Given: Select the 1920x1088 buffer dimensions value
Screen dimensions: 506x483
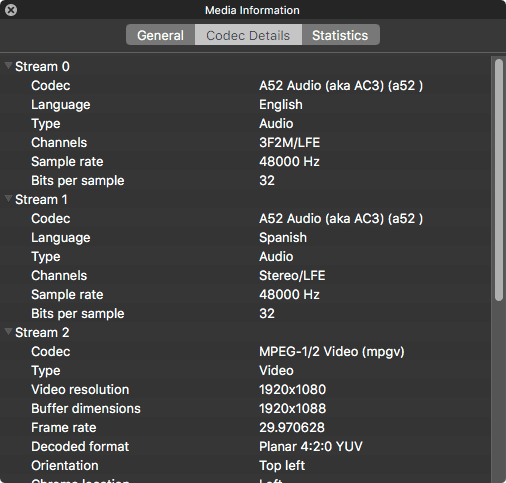Looking at the screenshot, I should (x=292, y=409).
